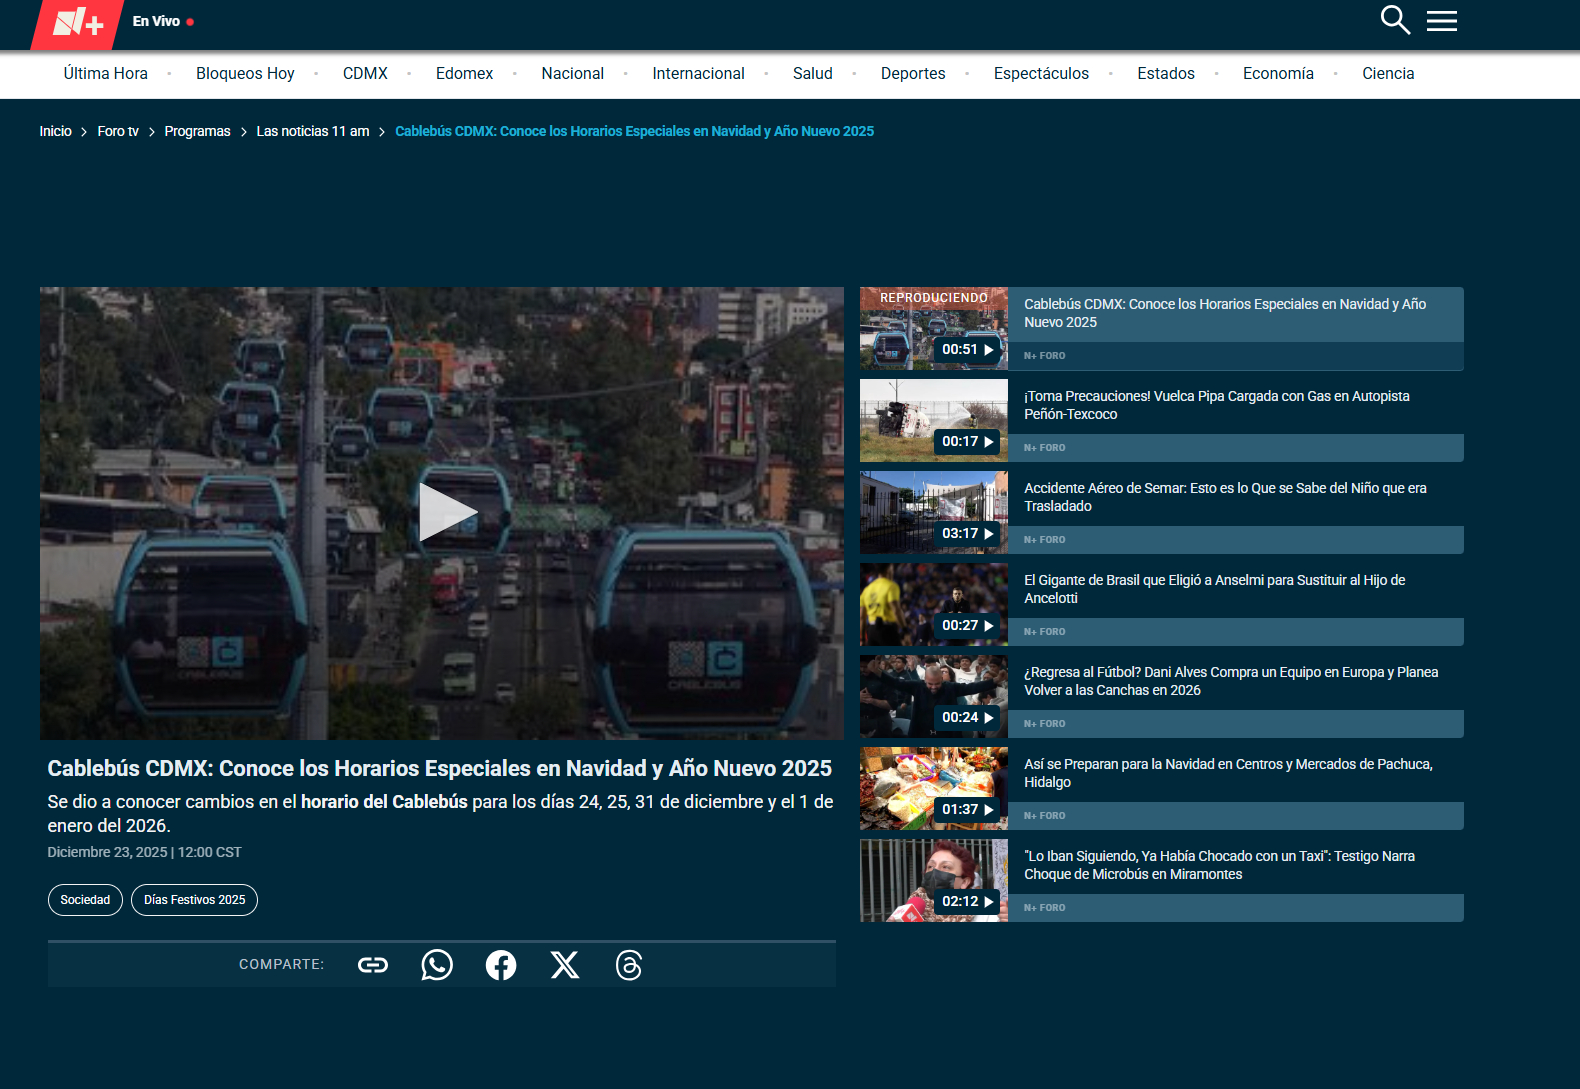1580x1089 pixels.
Task: Select the Cablebús playlist thumbnail marked Reproduciendo
Action: pos(934,329)
